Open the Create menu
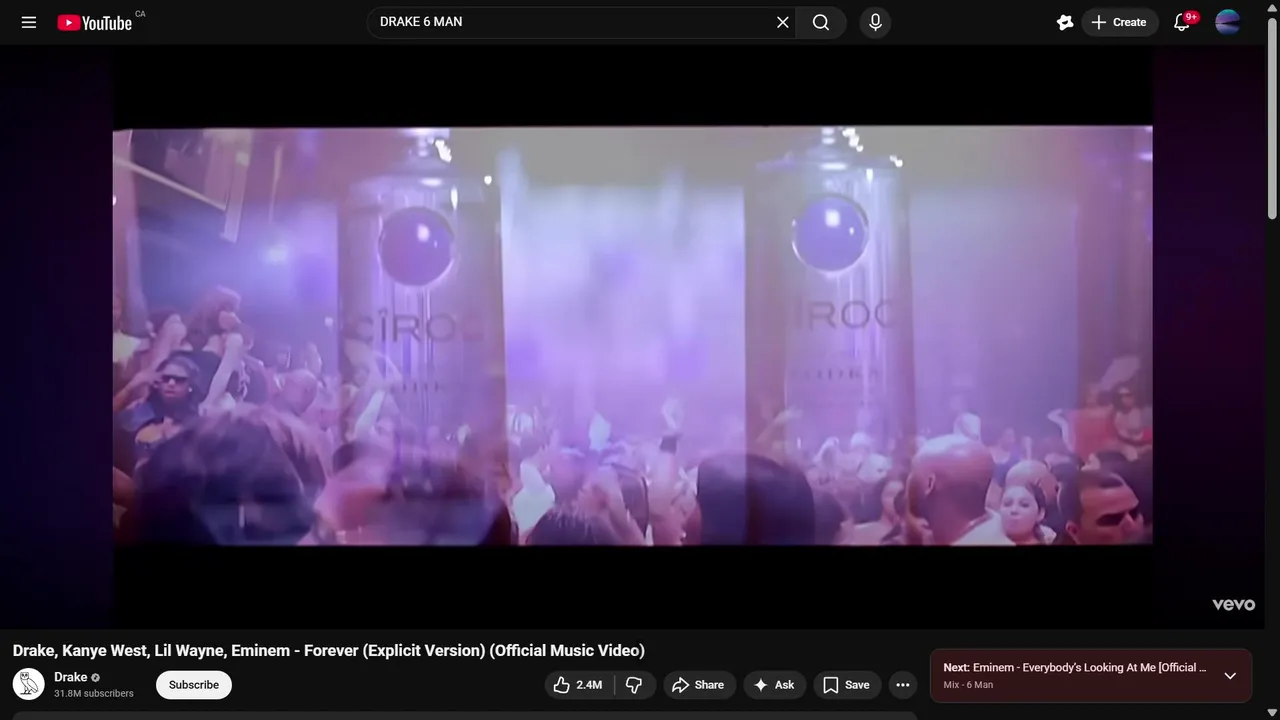1280x720 pixels. coord(1120,22)
